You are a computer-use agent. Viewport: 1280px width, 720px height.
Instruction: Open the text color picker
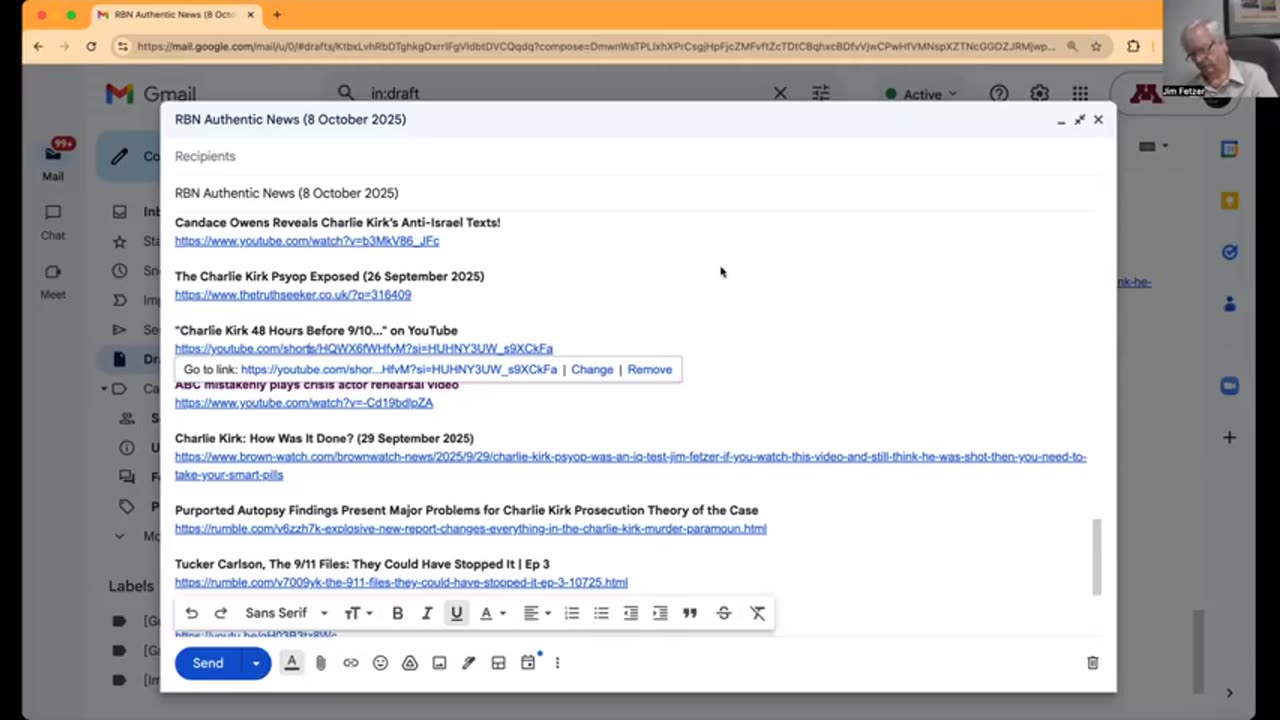491,613
